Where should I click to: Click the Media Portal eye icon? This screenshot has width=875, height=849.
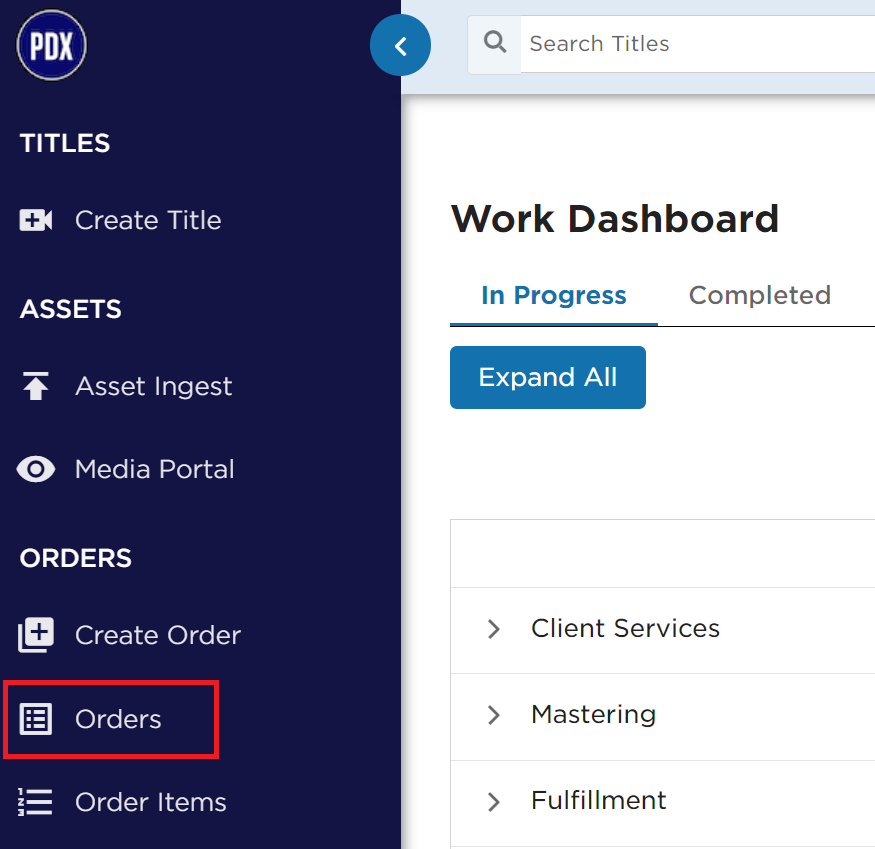tap(36, 469)
